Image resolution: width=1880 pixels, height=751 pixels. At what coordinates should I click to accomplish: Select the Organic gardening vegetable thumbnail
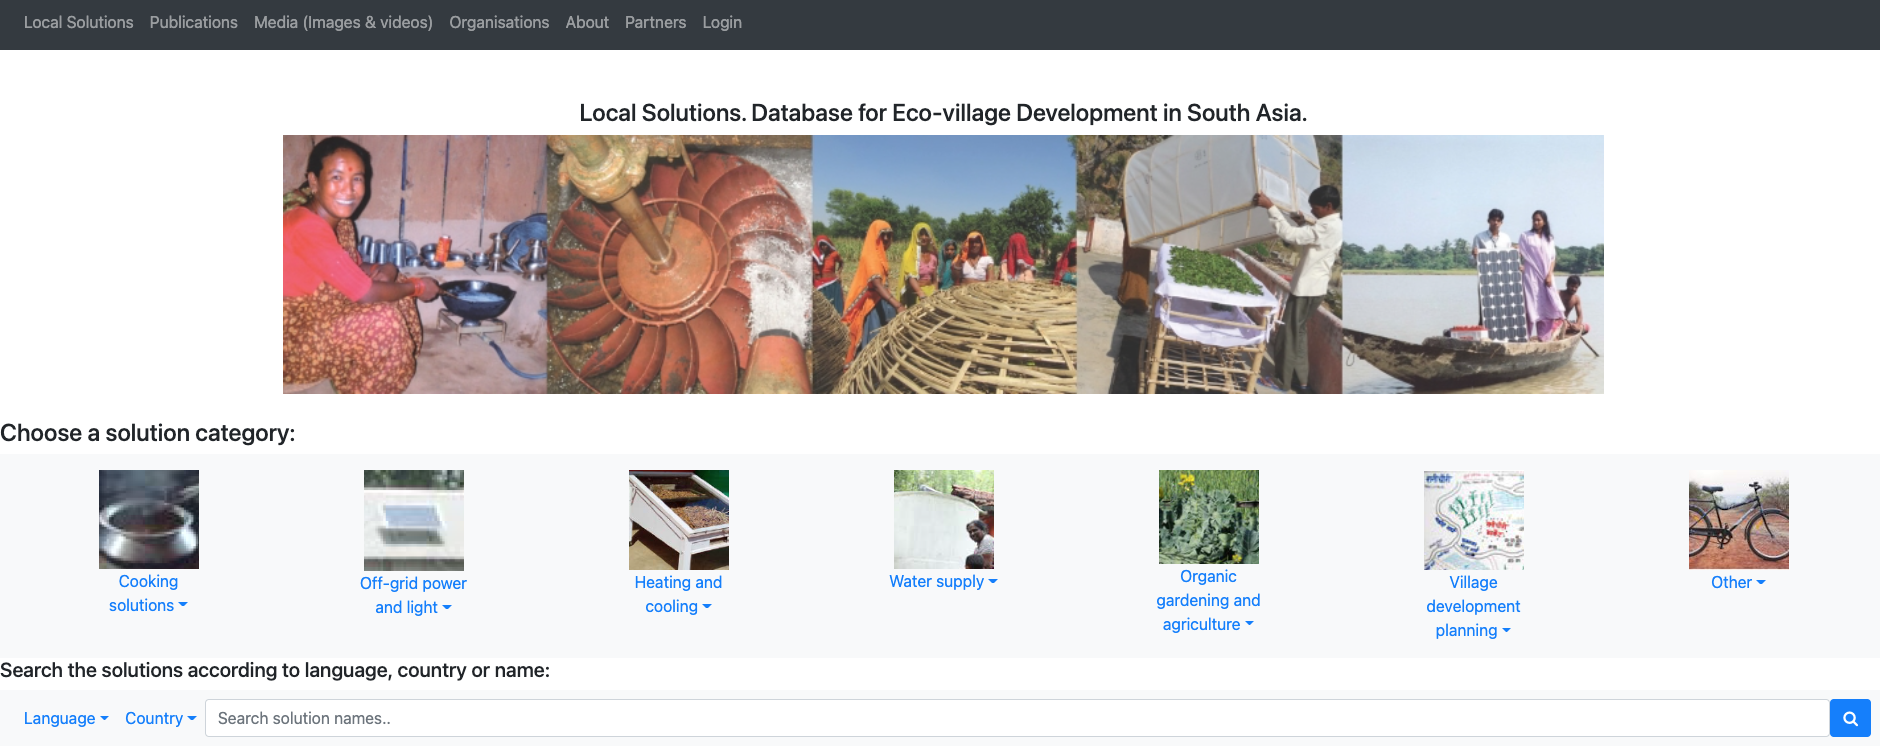pyautogui.click(x=1209, y=517)
